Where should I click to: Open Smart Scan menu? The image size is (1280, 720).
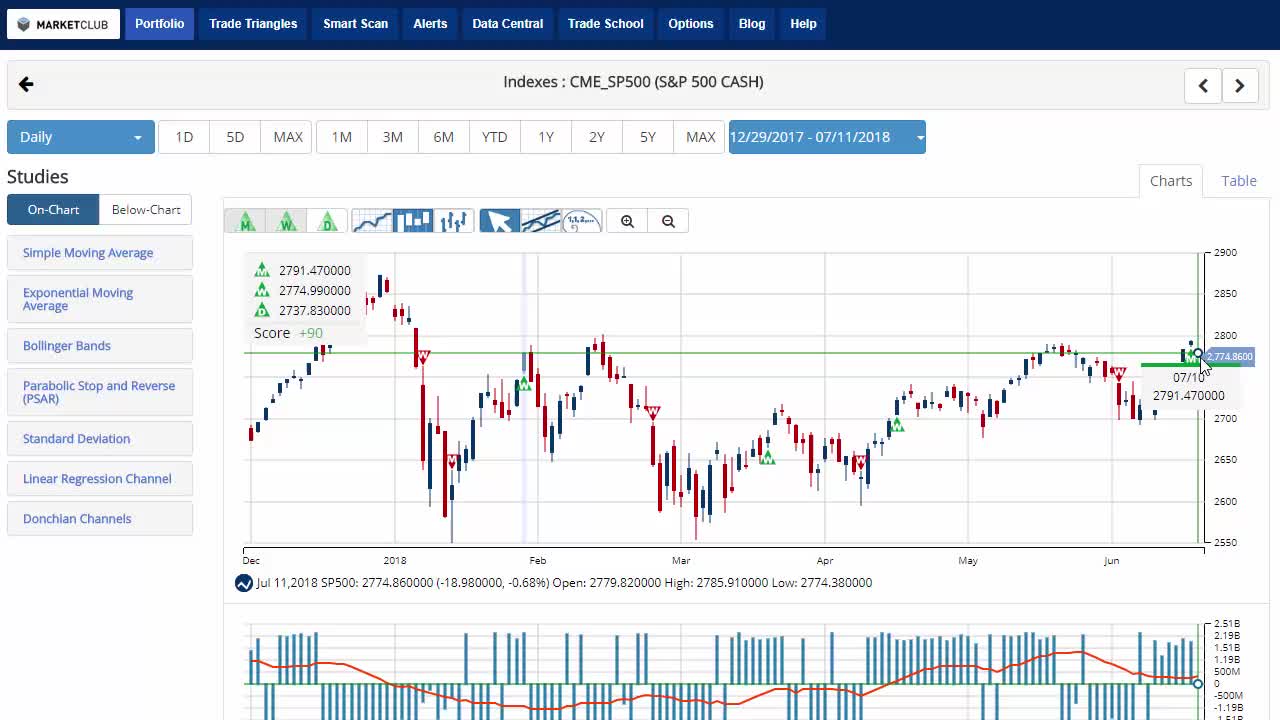pos(355,24)
